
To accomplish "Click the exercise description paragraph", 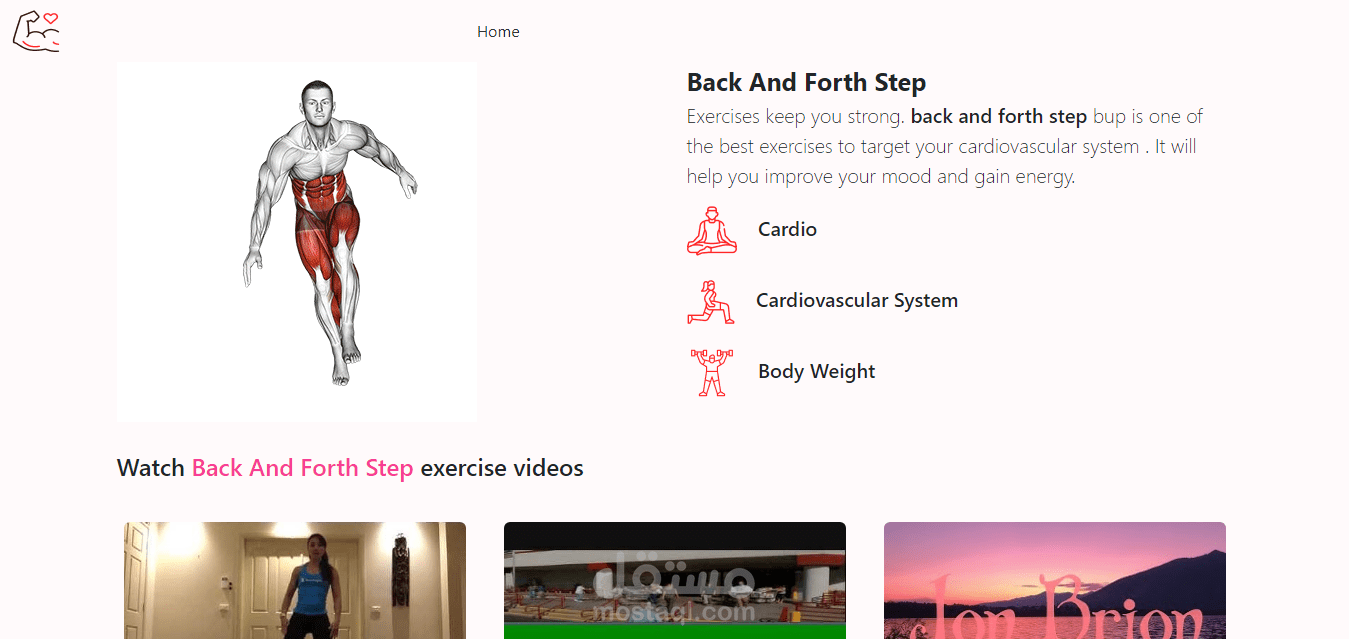I will click(945, 147).
